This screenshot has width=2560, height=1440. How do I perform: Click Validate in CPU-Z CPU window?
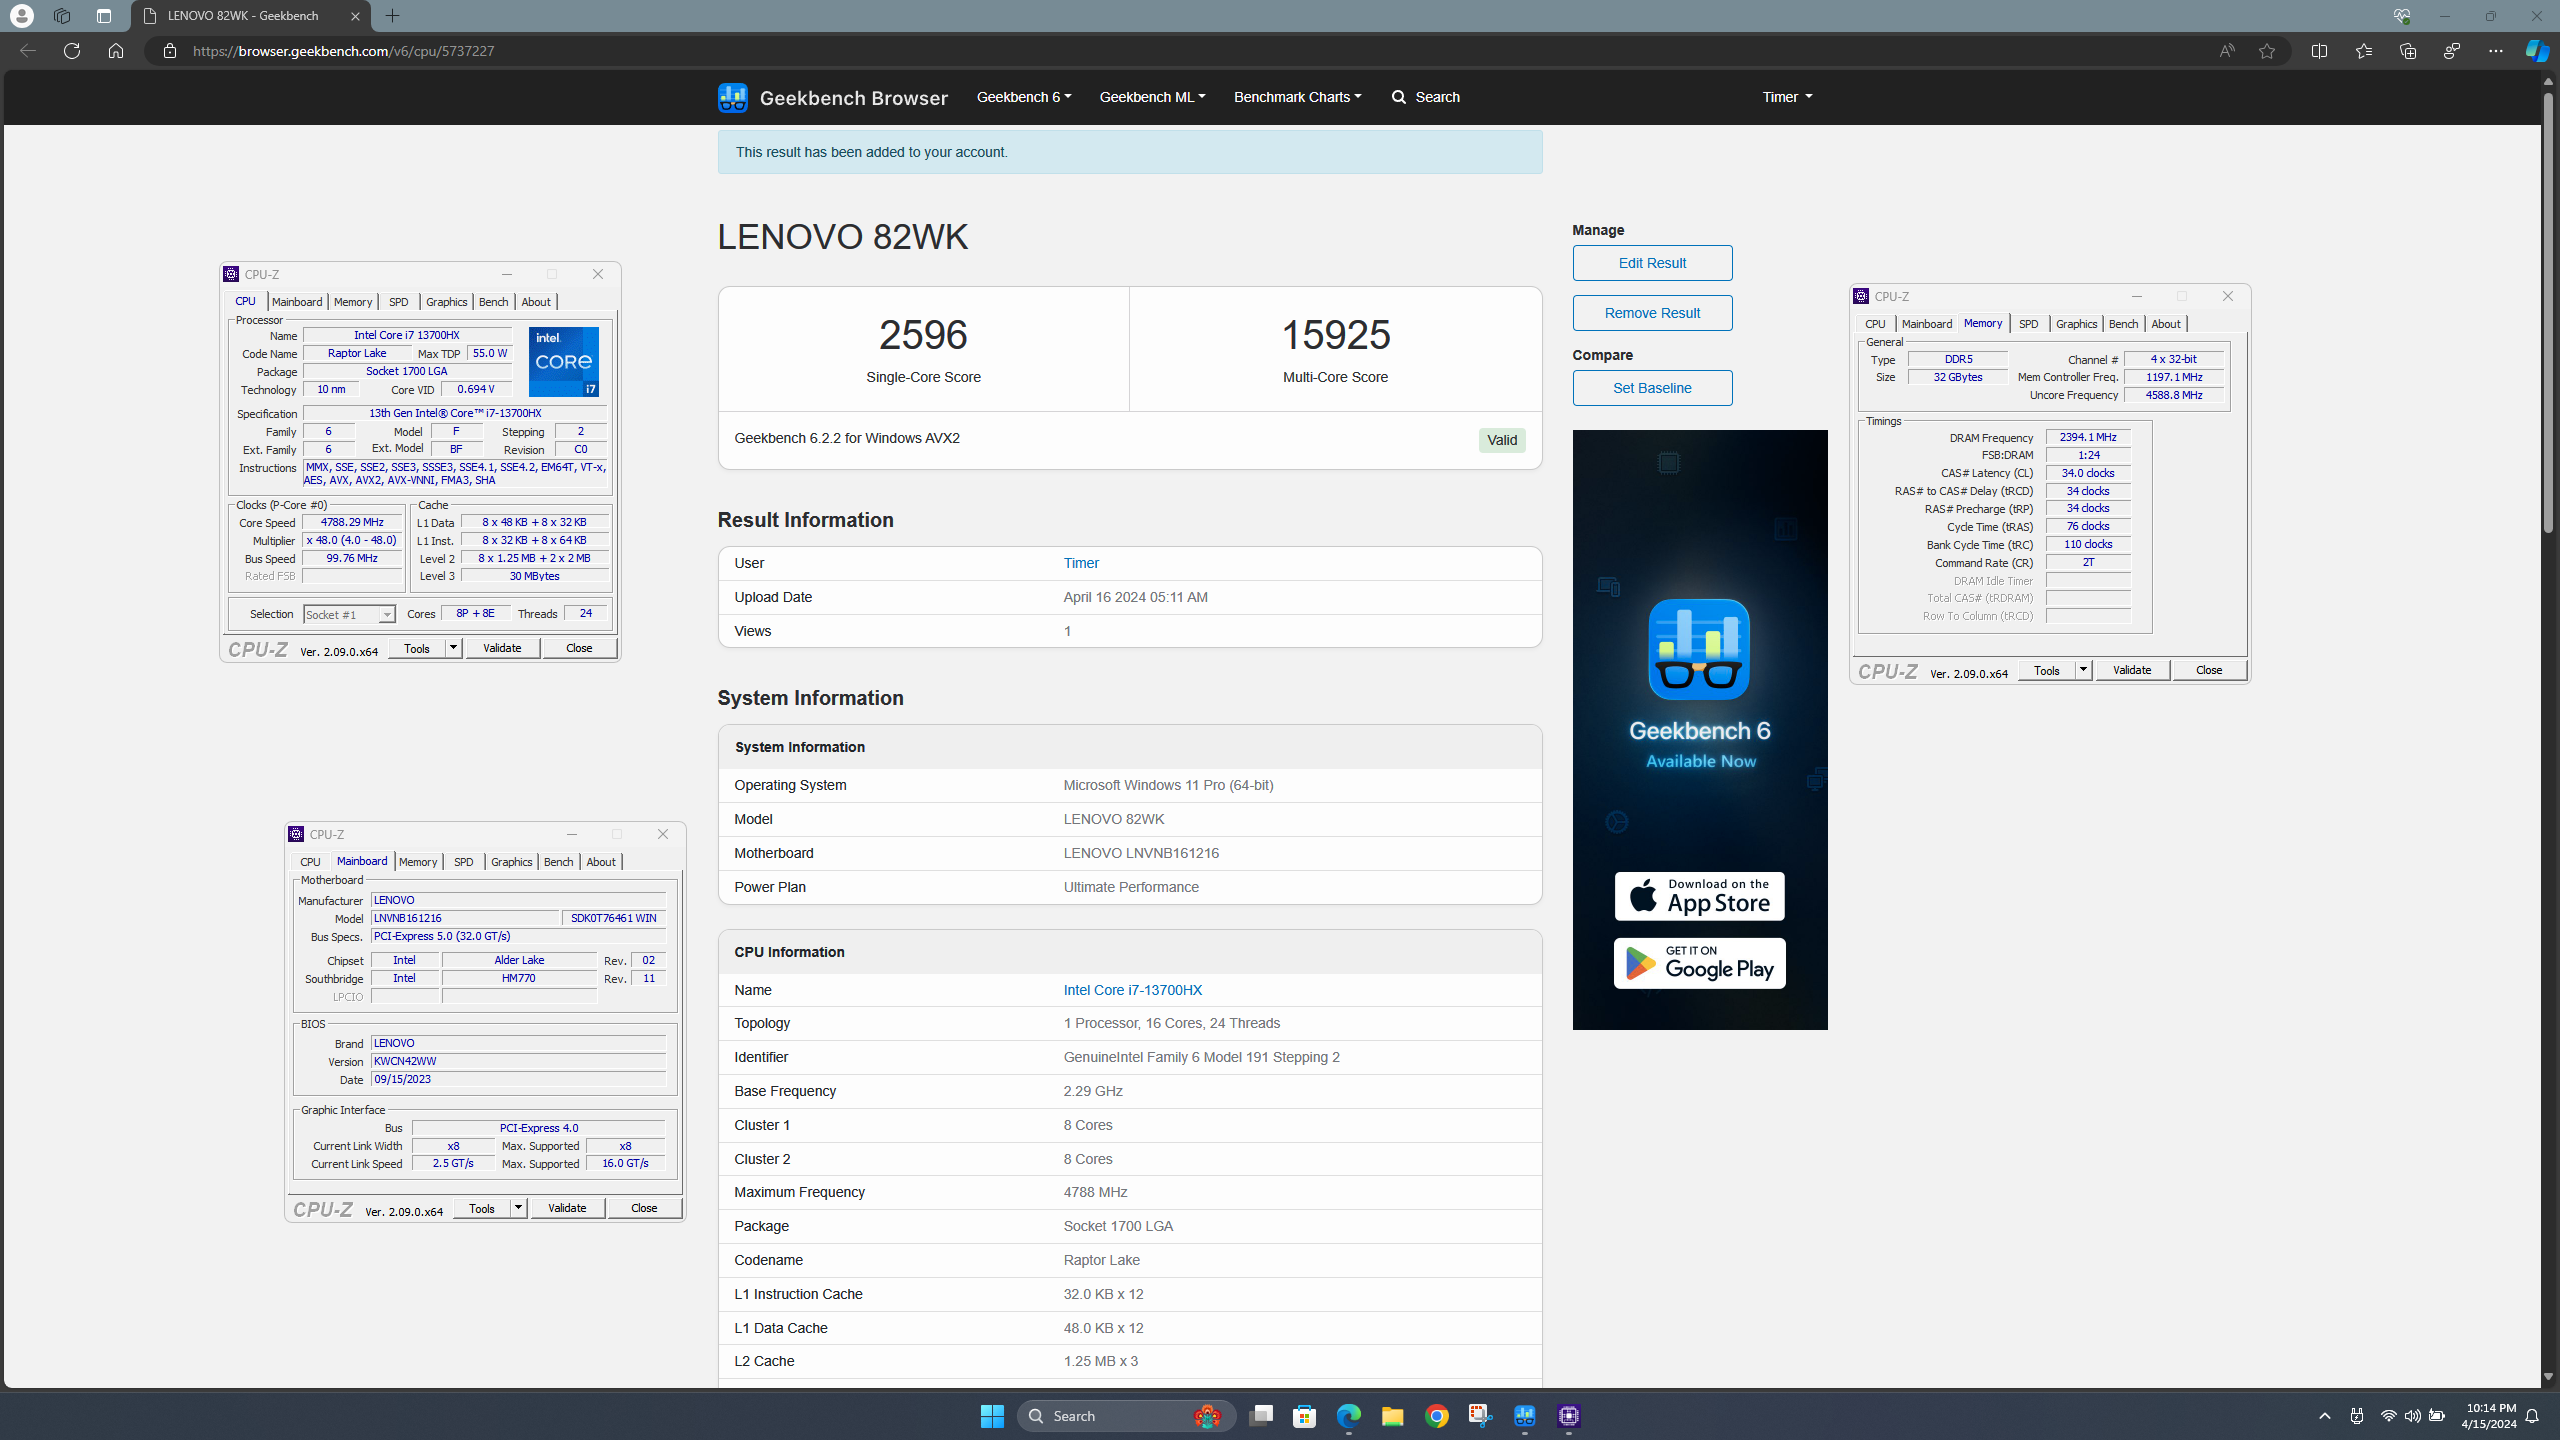click(x=502, y=648)
